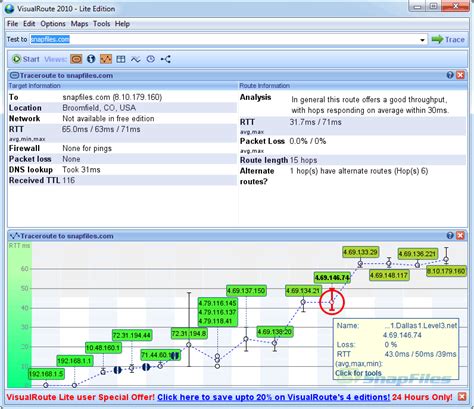The image size is (474, 409).
Task: Click the highlighted 4.69.146.74 hop marker
Action: pyautogui.click(x=332, y=302)
